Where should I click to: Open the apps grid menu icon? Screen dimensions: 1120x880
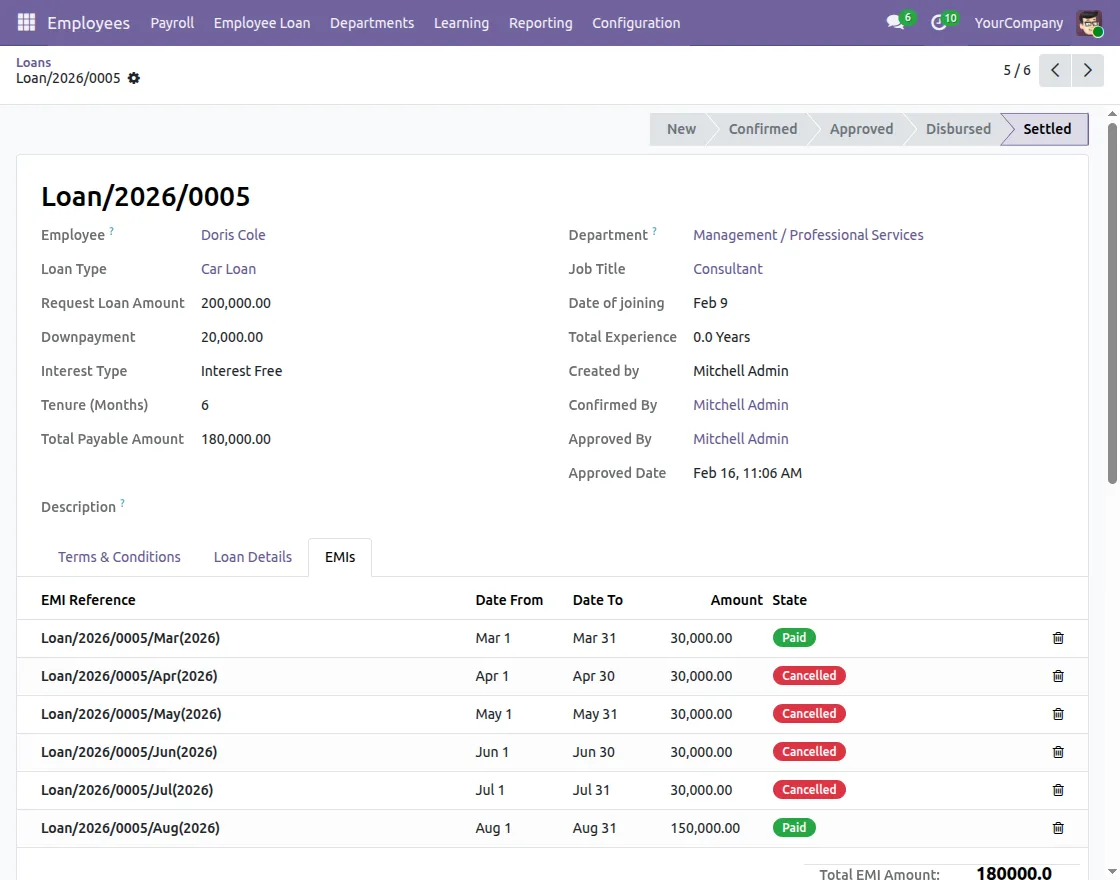26,22
